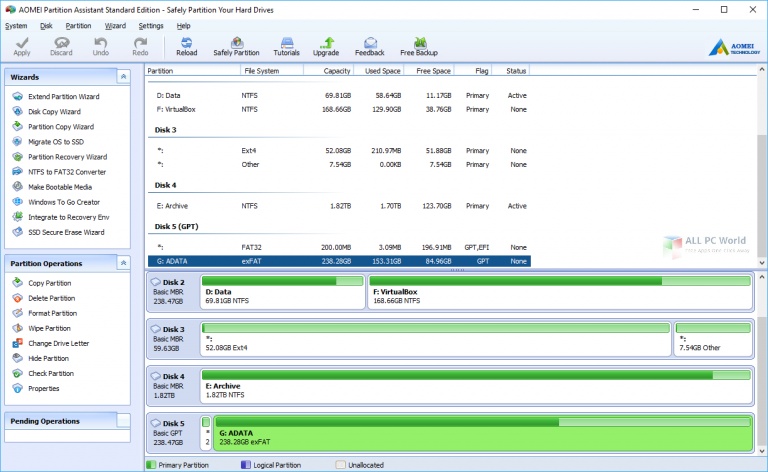768x472 pixels.
Task: Select the Disk 5 Basic GPT header
Action: pos(172,433)
